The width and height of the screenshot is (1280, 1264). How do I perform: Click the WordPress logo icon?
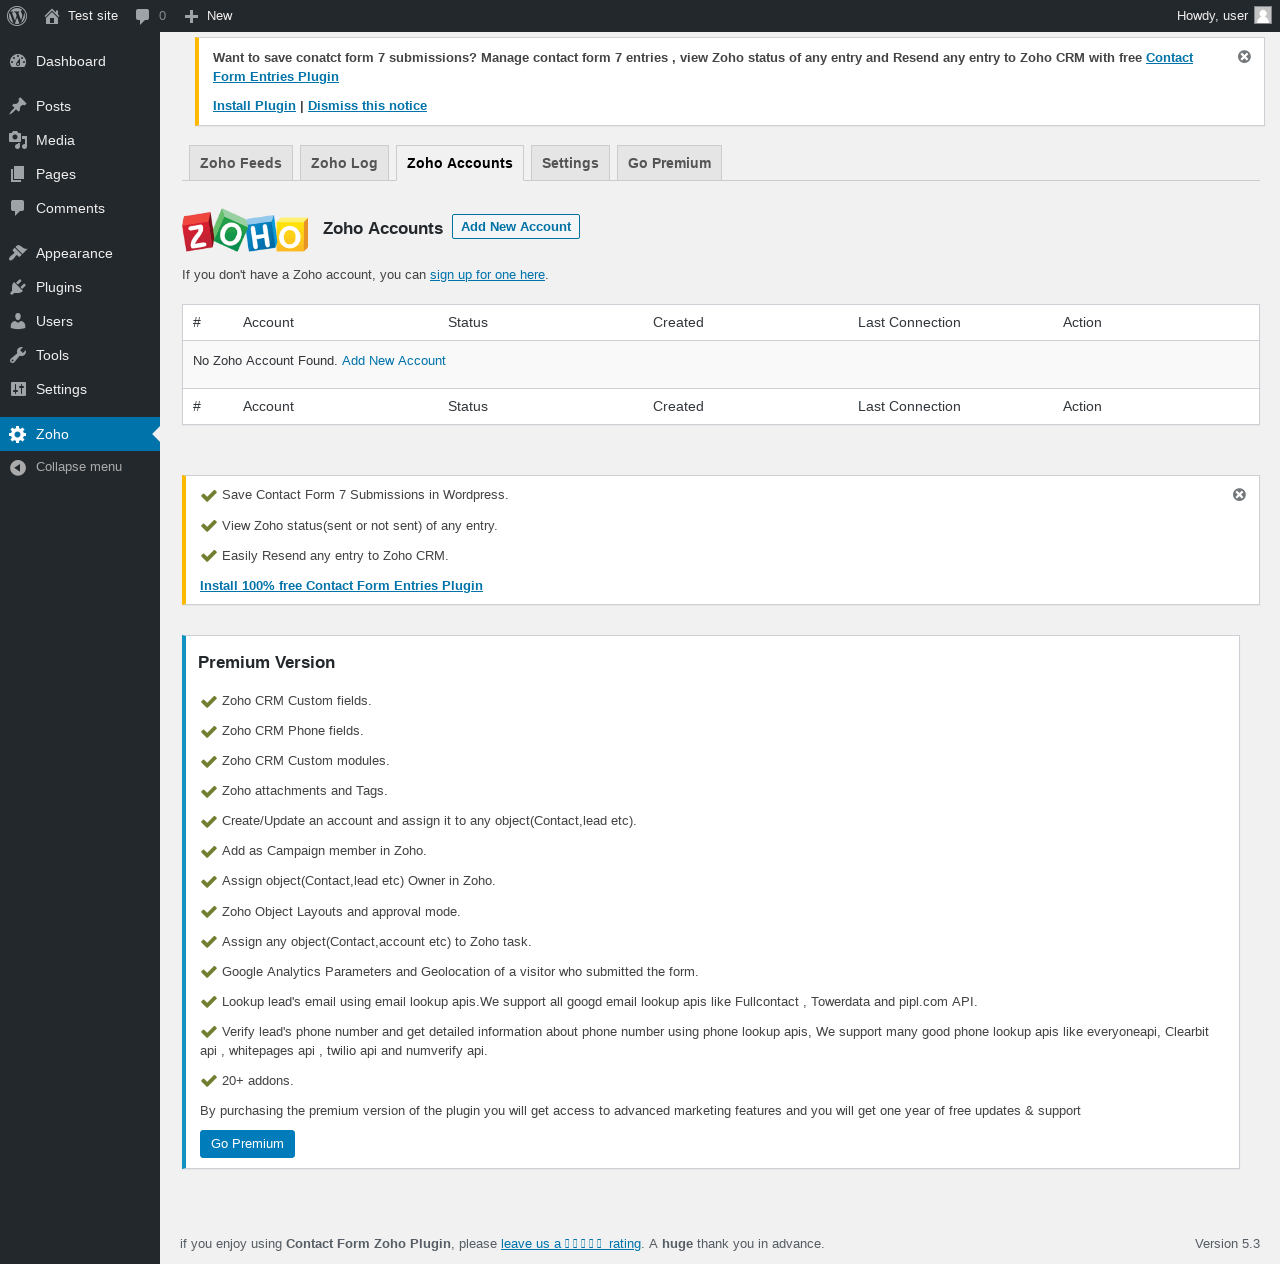[x=17, y=16]
